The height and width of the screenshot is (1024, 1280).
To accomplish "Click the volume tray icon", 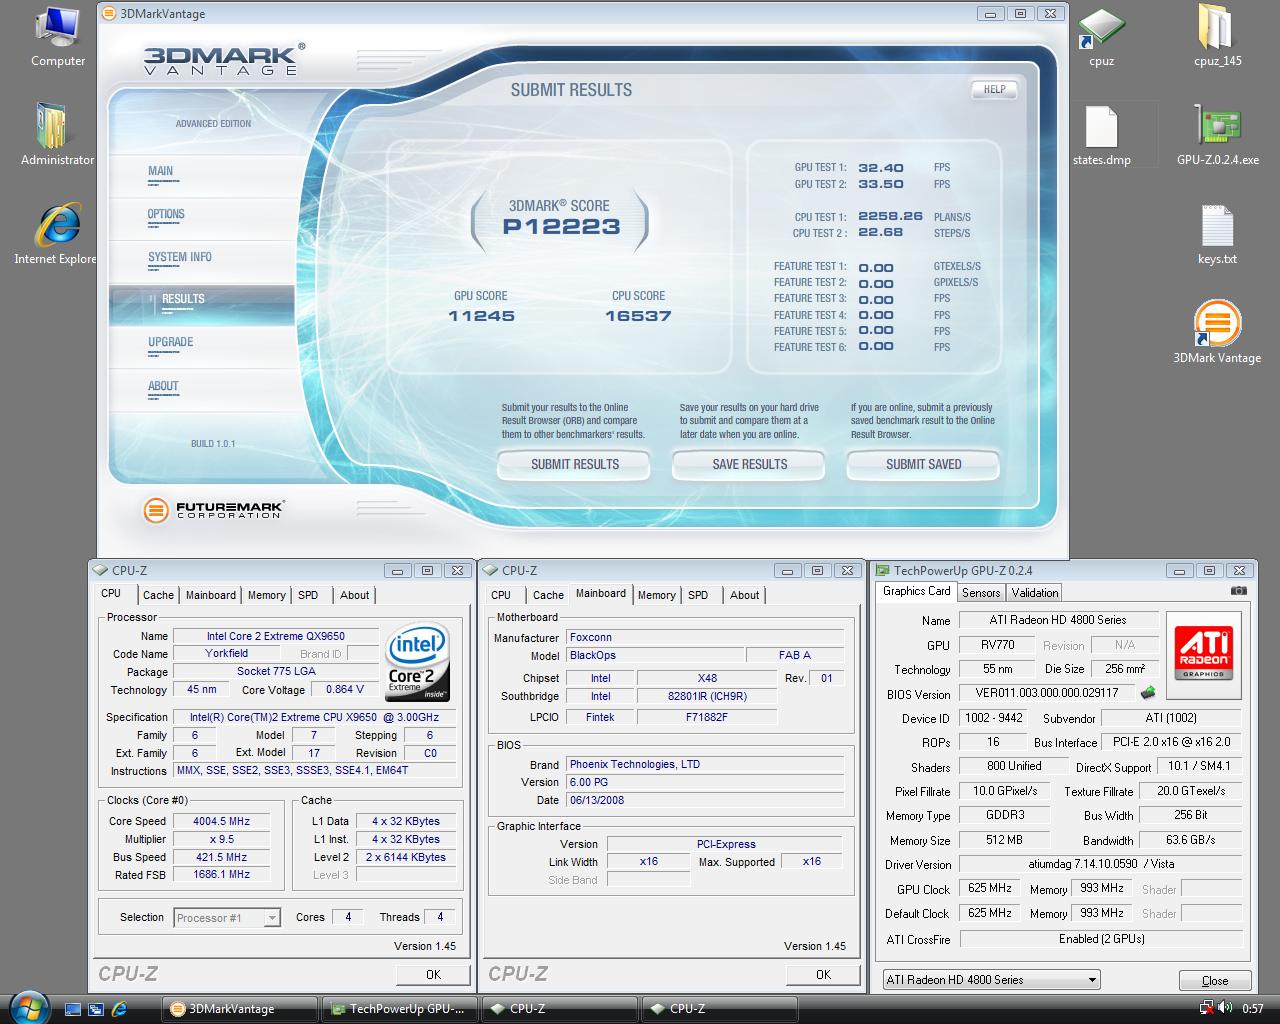I will point(1226,1009).
